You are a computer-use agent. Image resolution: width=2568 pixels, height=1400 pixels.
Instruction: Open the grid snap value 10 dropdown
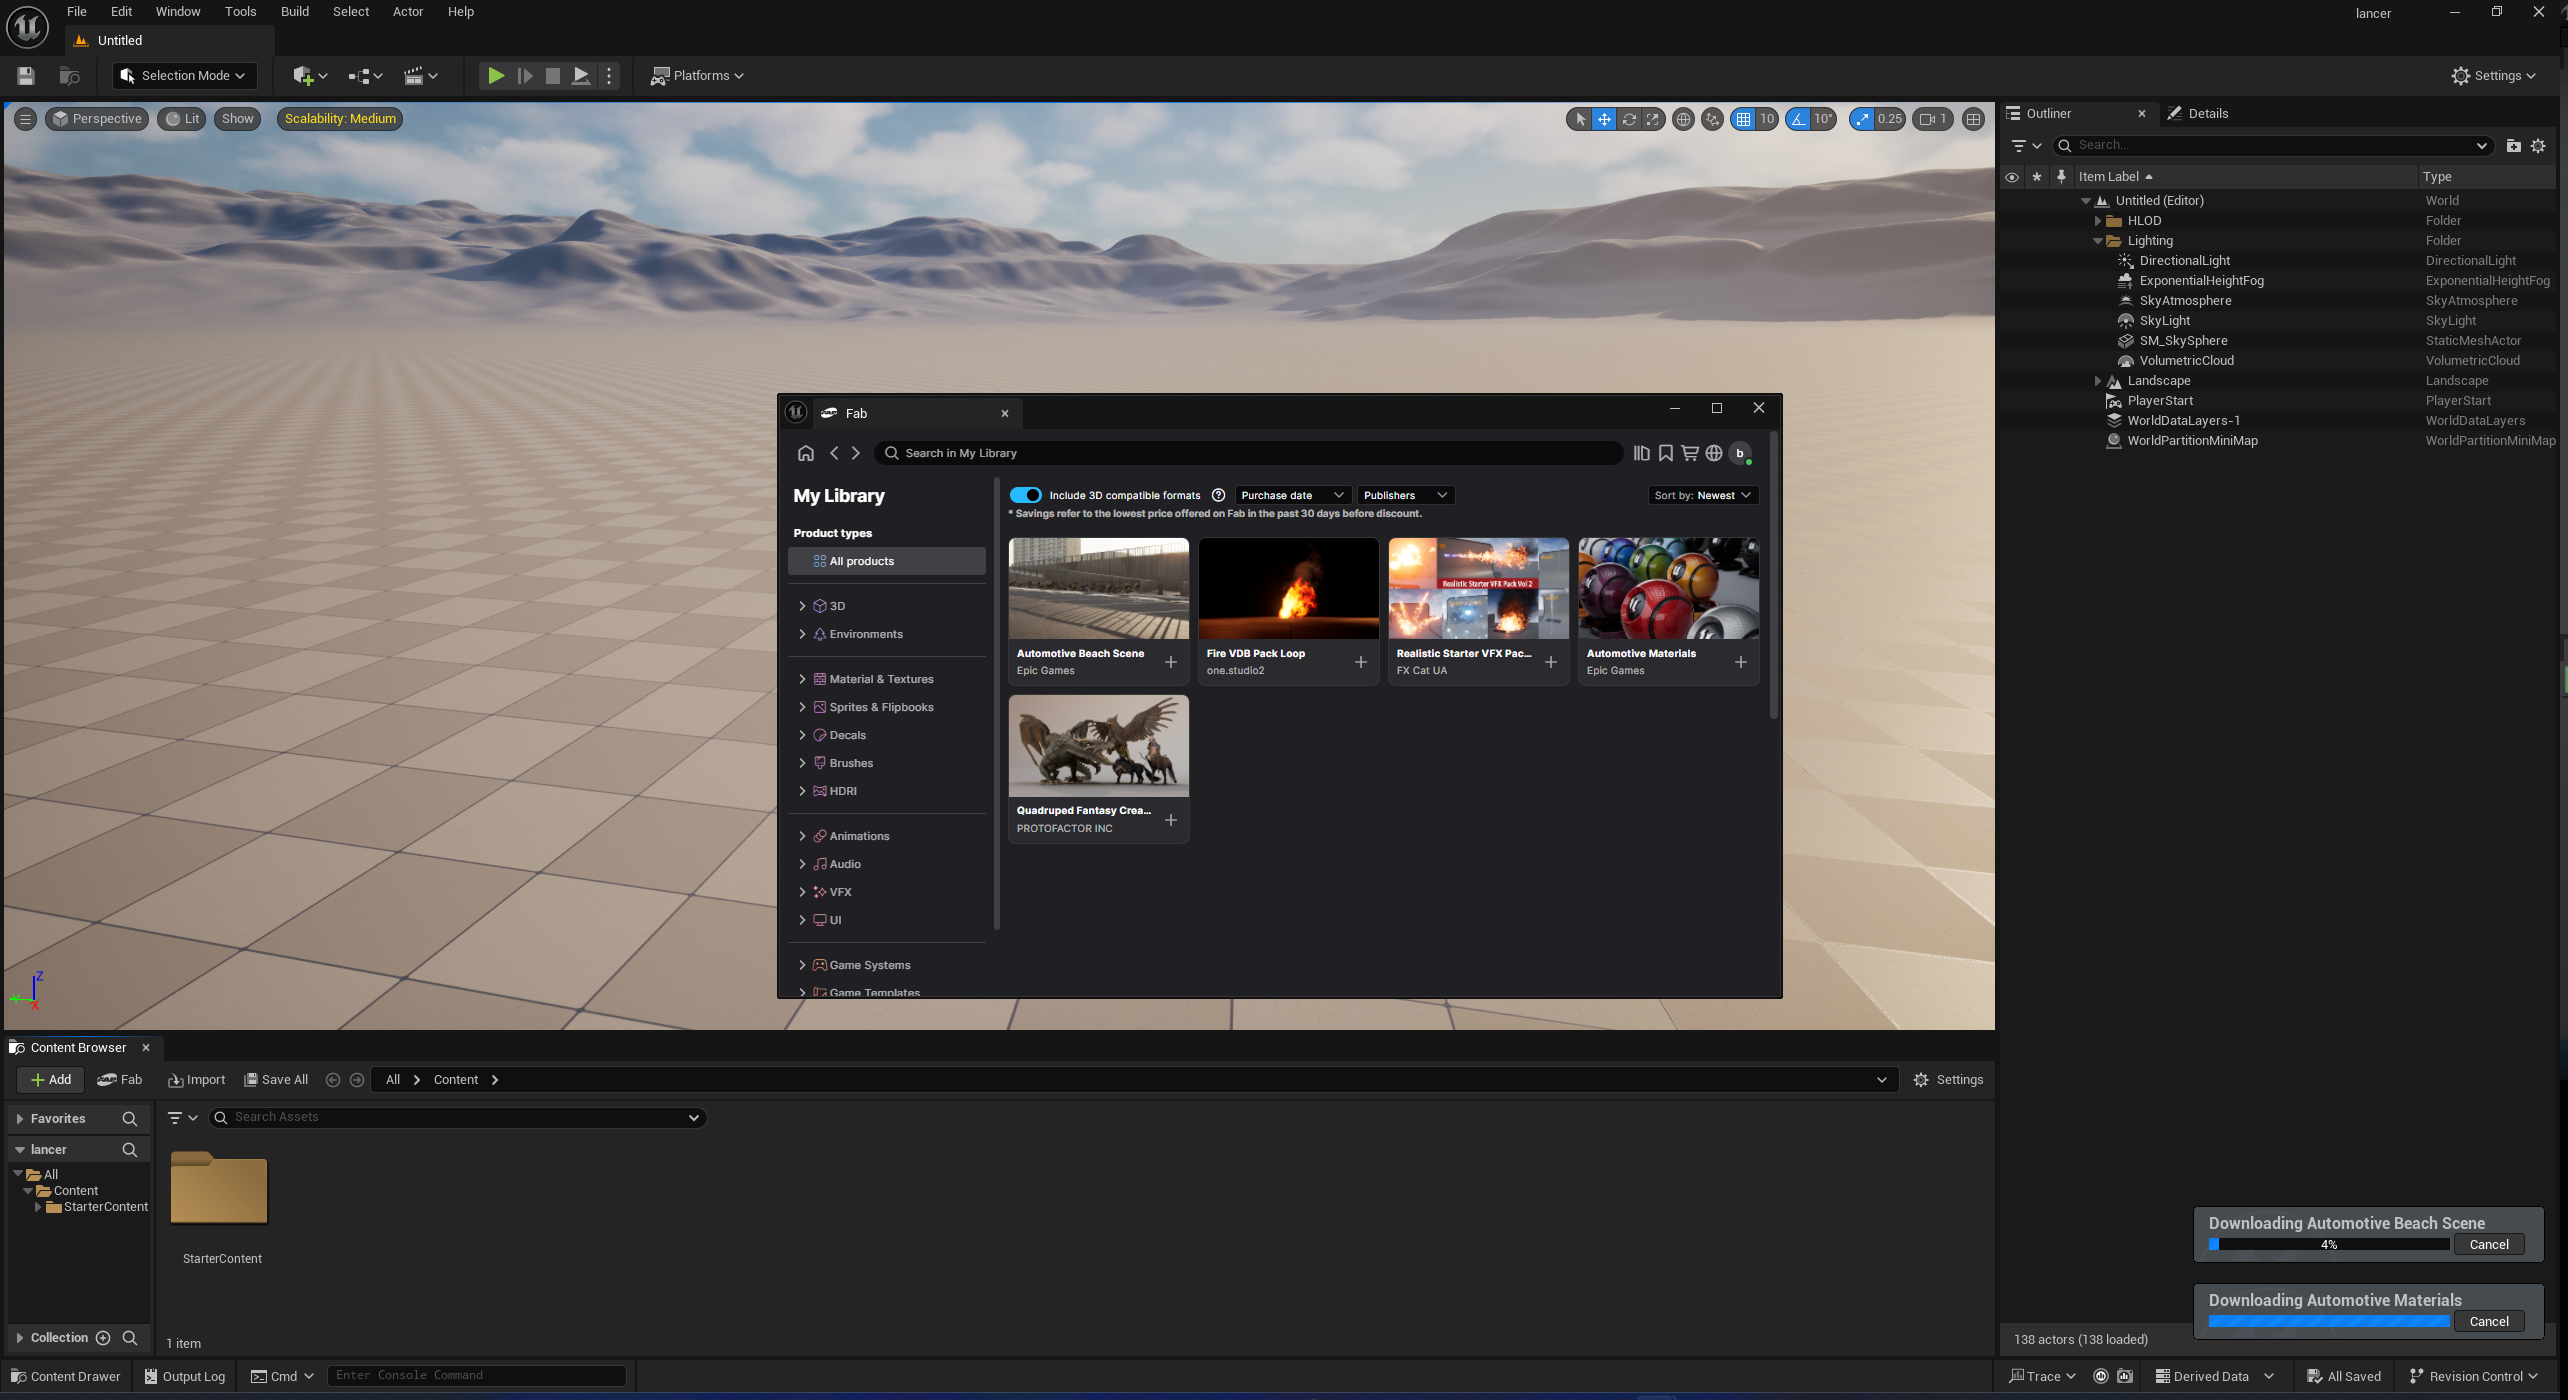click(x=1767, y=119)
